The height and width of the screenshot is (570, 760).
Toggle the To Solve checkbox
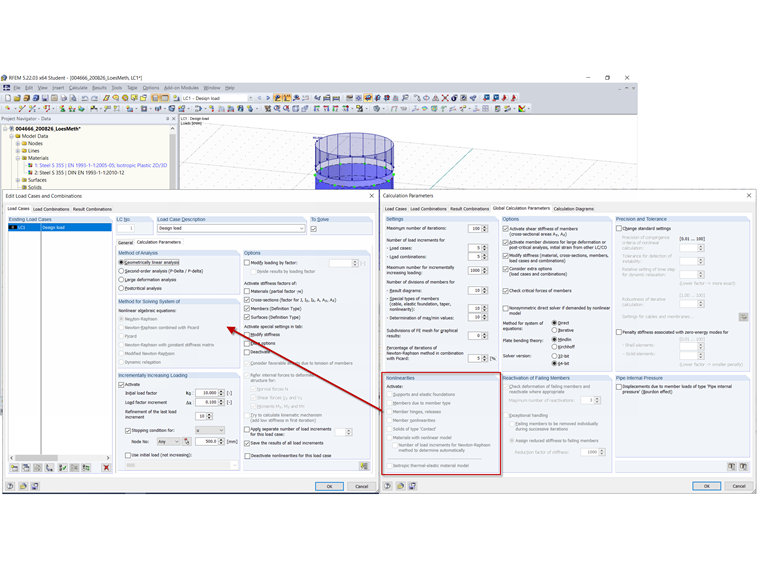[314, 229]
